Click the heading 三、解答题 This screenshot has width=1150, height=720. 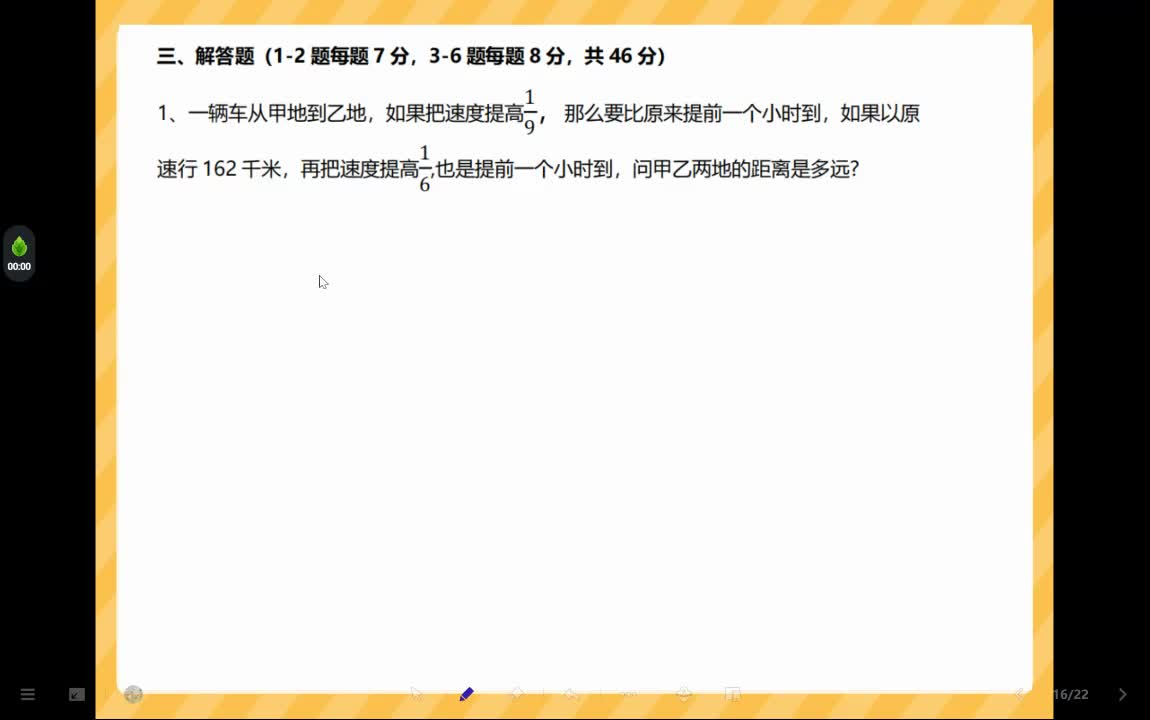[205, 56]
